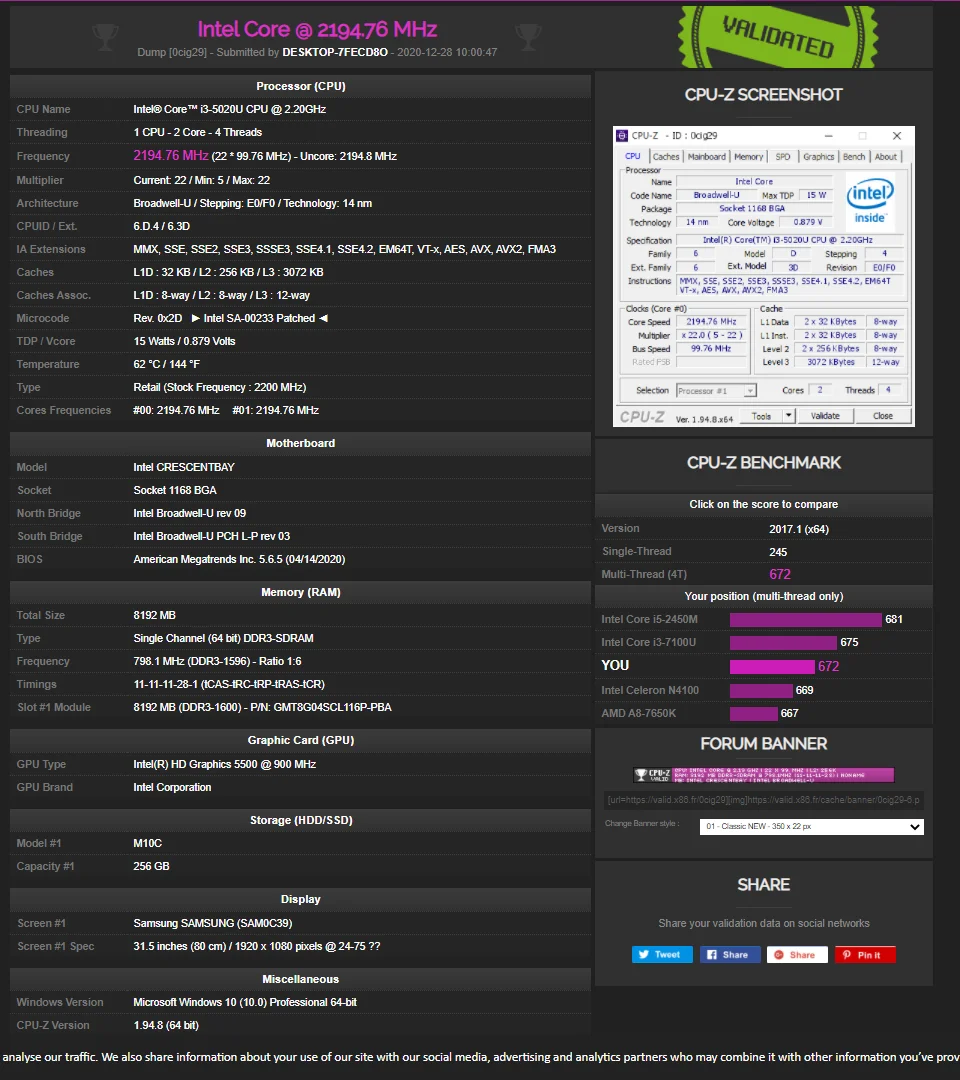The height and width of the screenshot is (1080, 960).
Task: Click the About tab in CPU-Z screenshot
Action: click(886, 157)
